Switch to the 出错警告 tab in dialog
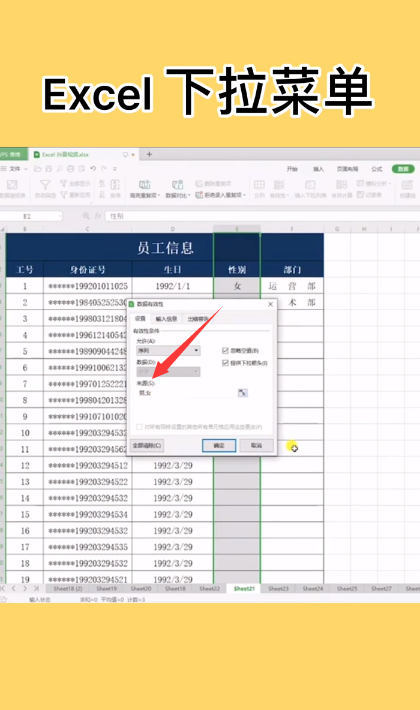420x710 pixels. [198, 319]
